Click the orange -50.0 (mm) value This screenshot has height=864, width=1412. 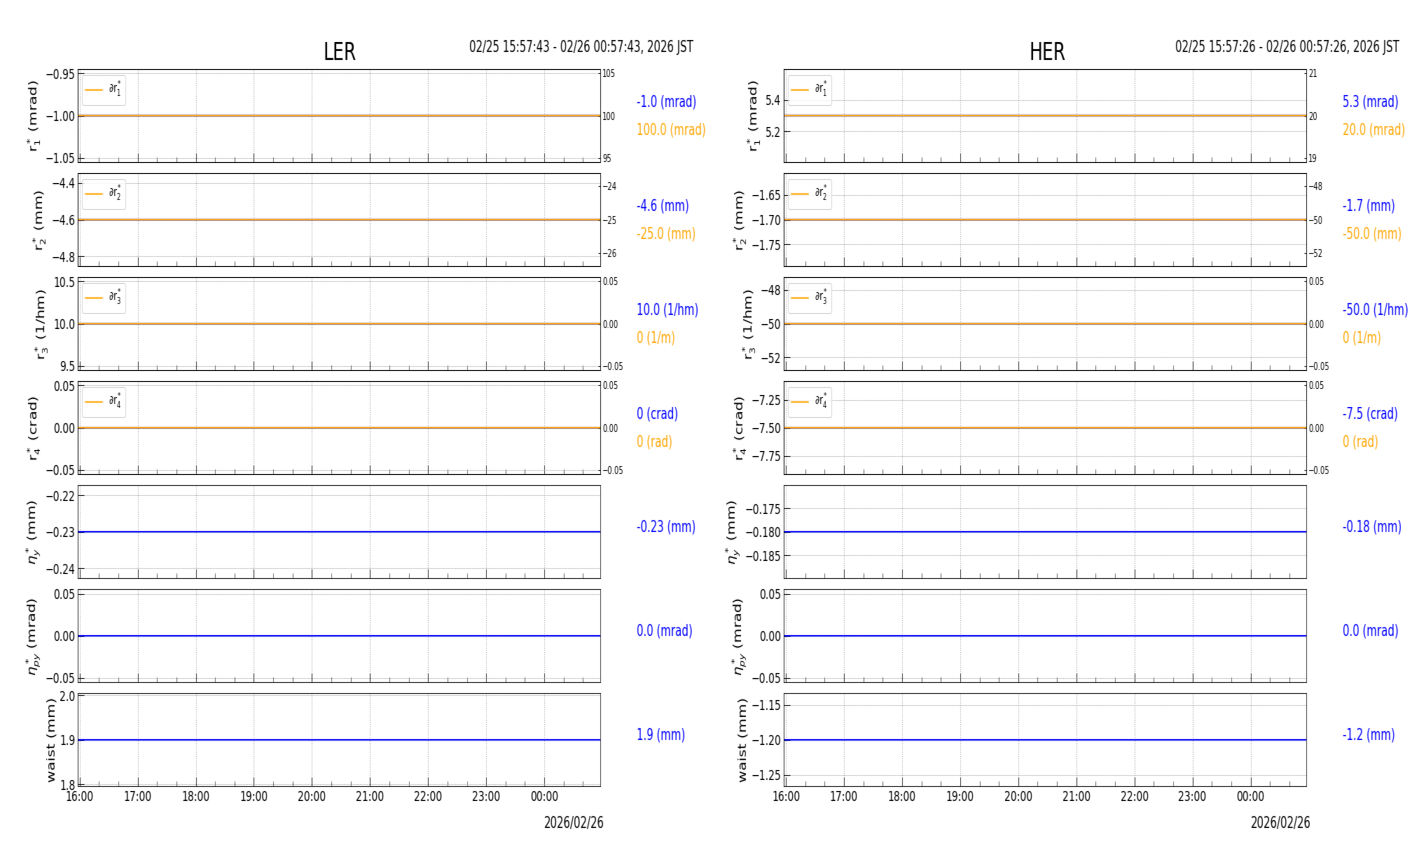[1372, 234]
